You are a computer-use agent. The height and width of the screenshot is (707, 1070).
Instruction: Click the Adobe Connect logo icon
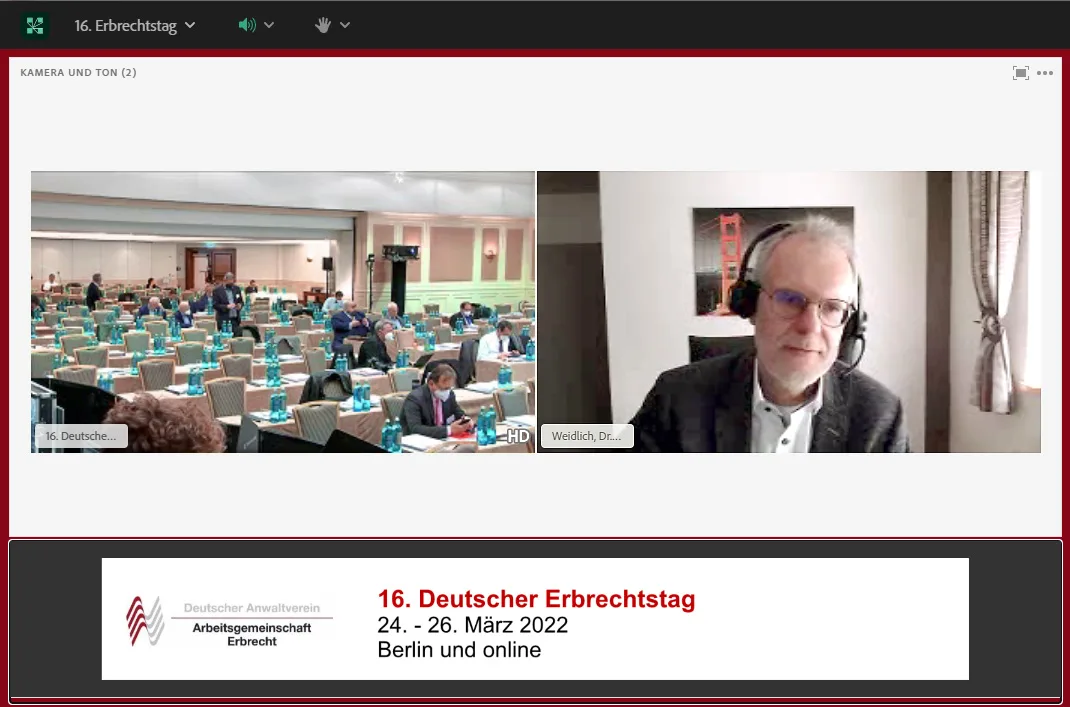pyautogui.click(x=34, y=25)
